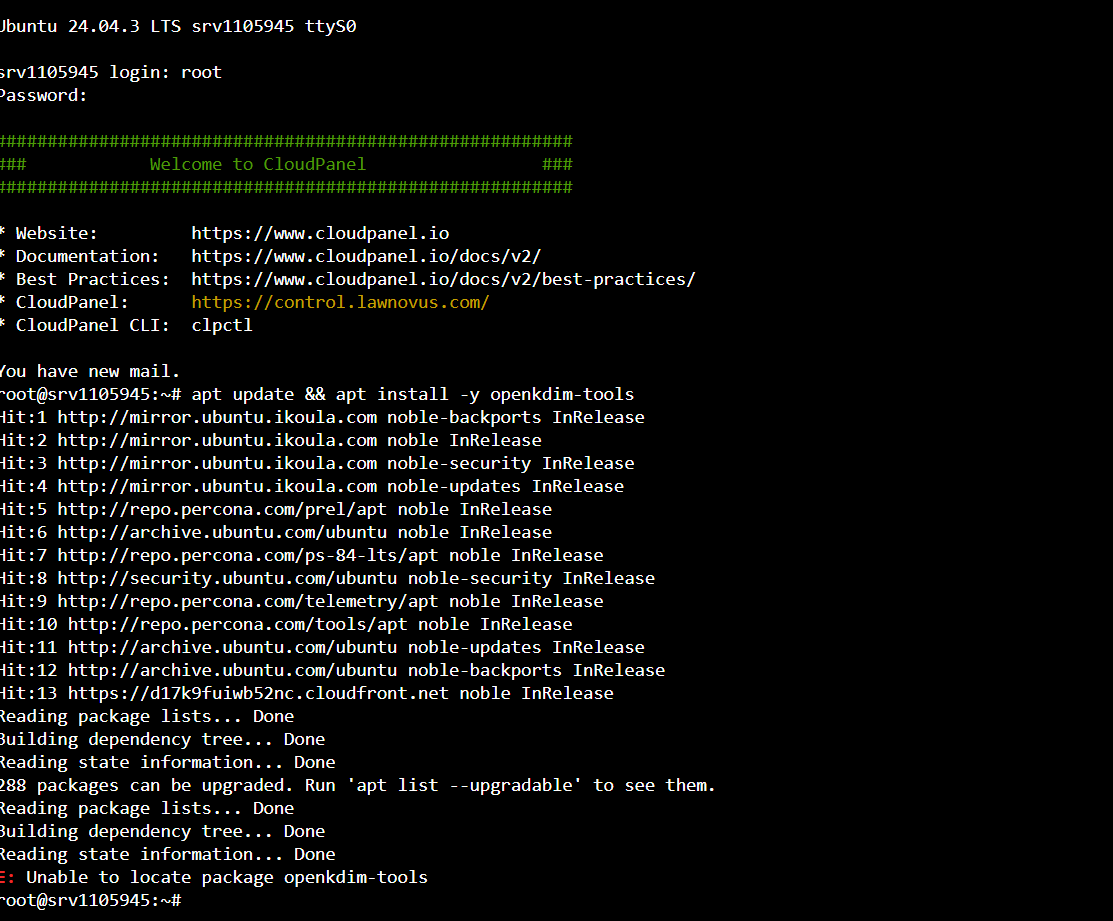The height and width of the screenshot is (921, 1113).
Task: Click the Hit:5 percona prel/apt line
Action: pyautogui.click(x=276, y=509)
